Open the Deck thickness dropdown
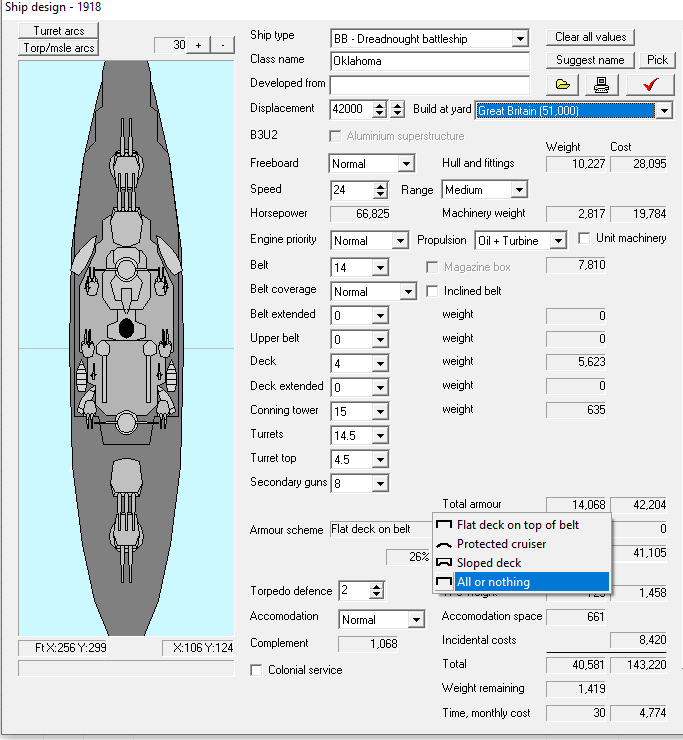 [x=380, y=363]
